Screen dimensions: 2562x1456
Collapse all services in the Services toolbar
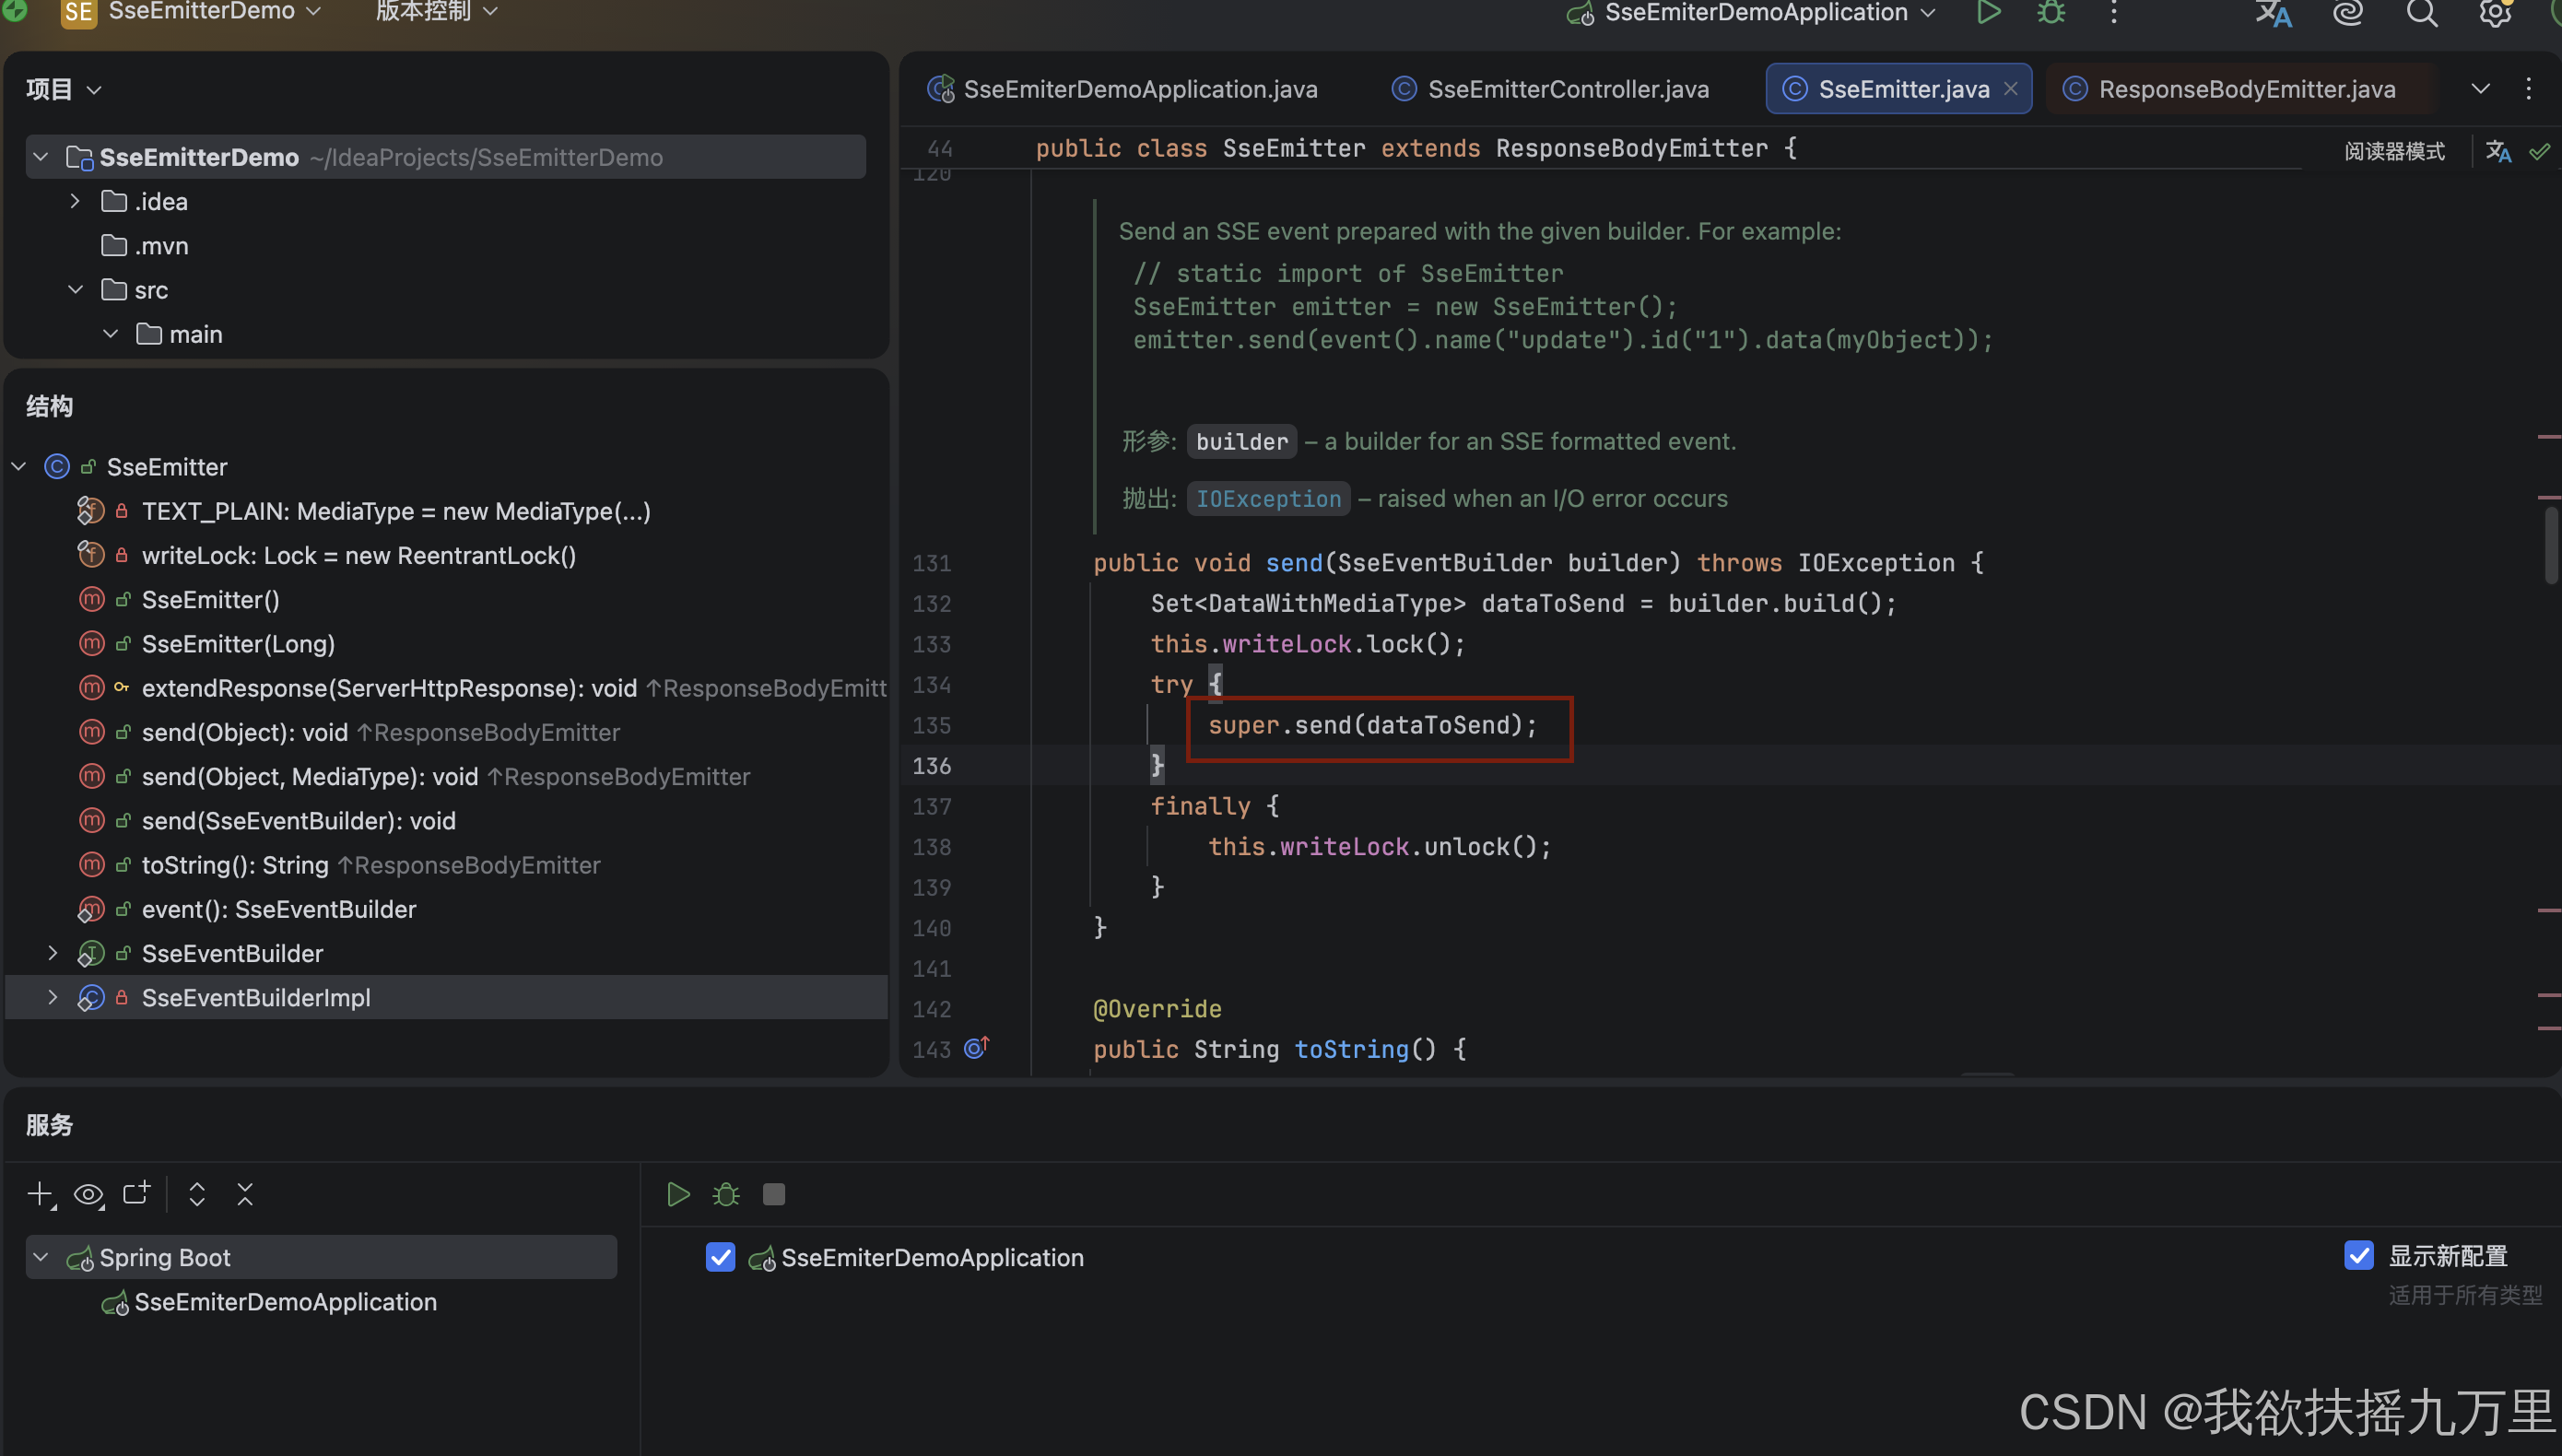pyautogui.click(x=245, y=1194)
